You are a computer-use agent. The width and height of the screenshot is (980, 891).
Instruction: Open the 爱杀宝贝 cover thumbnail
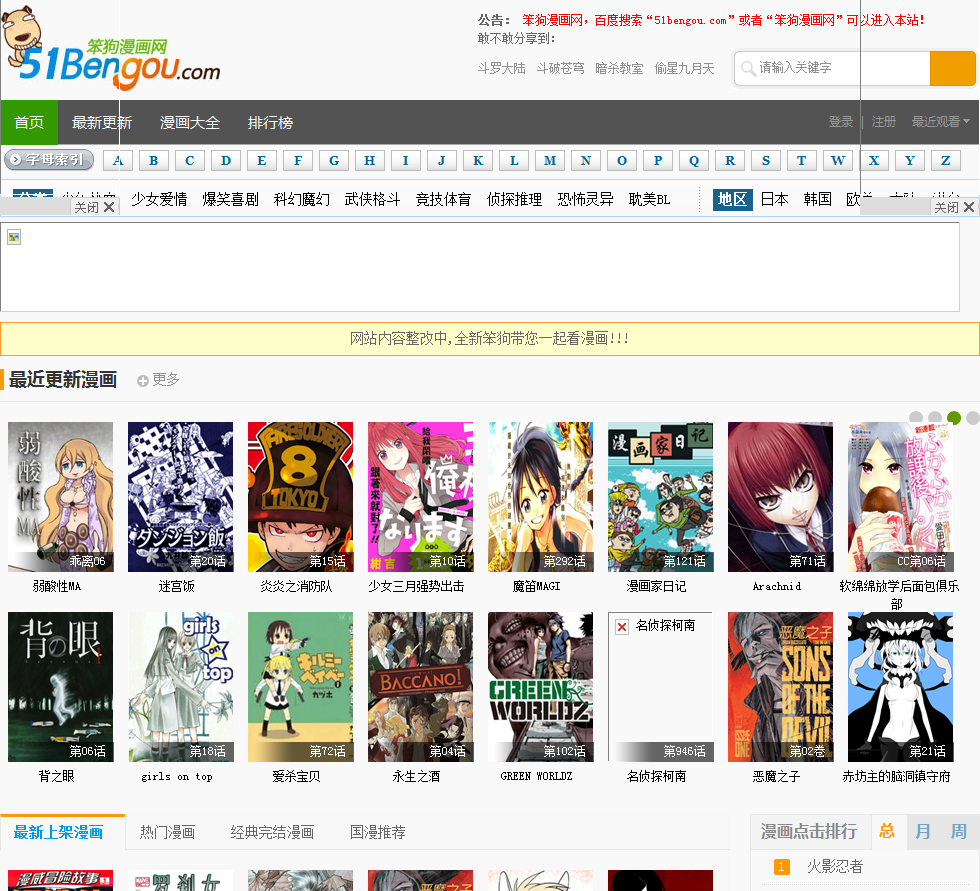301,687
